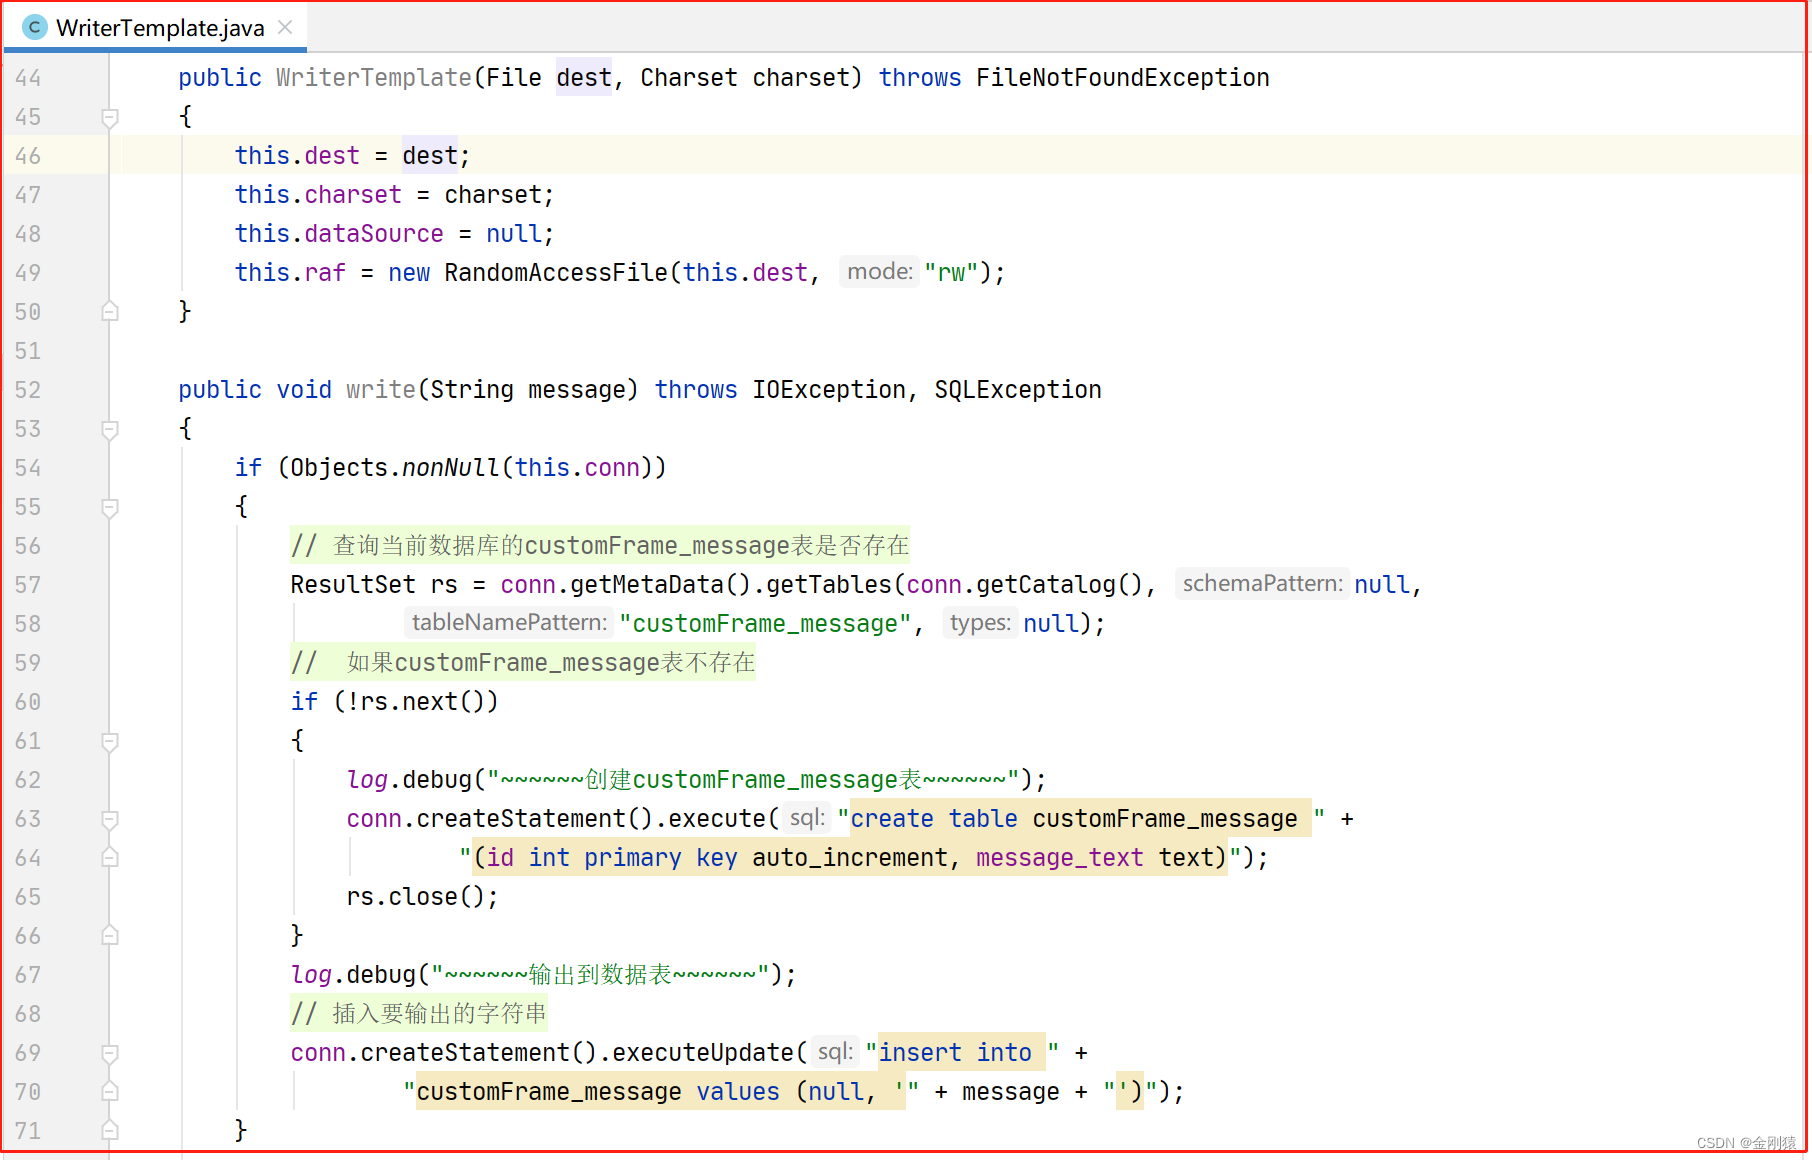Click 'this.dataSource' on line 48
The image size is (1812, 1160).
tap(339, 234)
